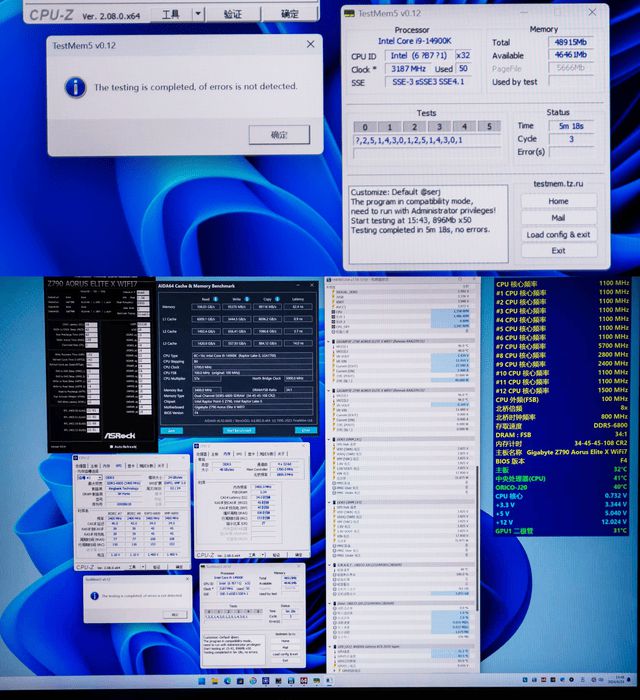Click Gigabyte Z790 Aorus Elite X WiFi7 text in OSD

(577, 452)
